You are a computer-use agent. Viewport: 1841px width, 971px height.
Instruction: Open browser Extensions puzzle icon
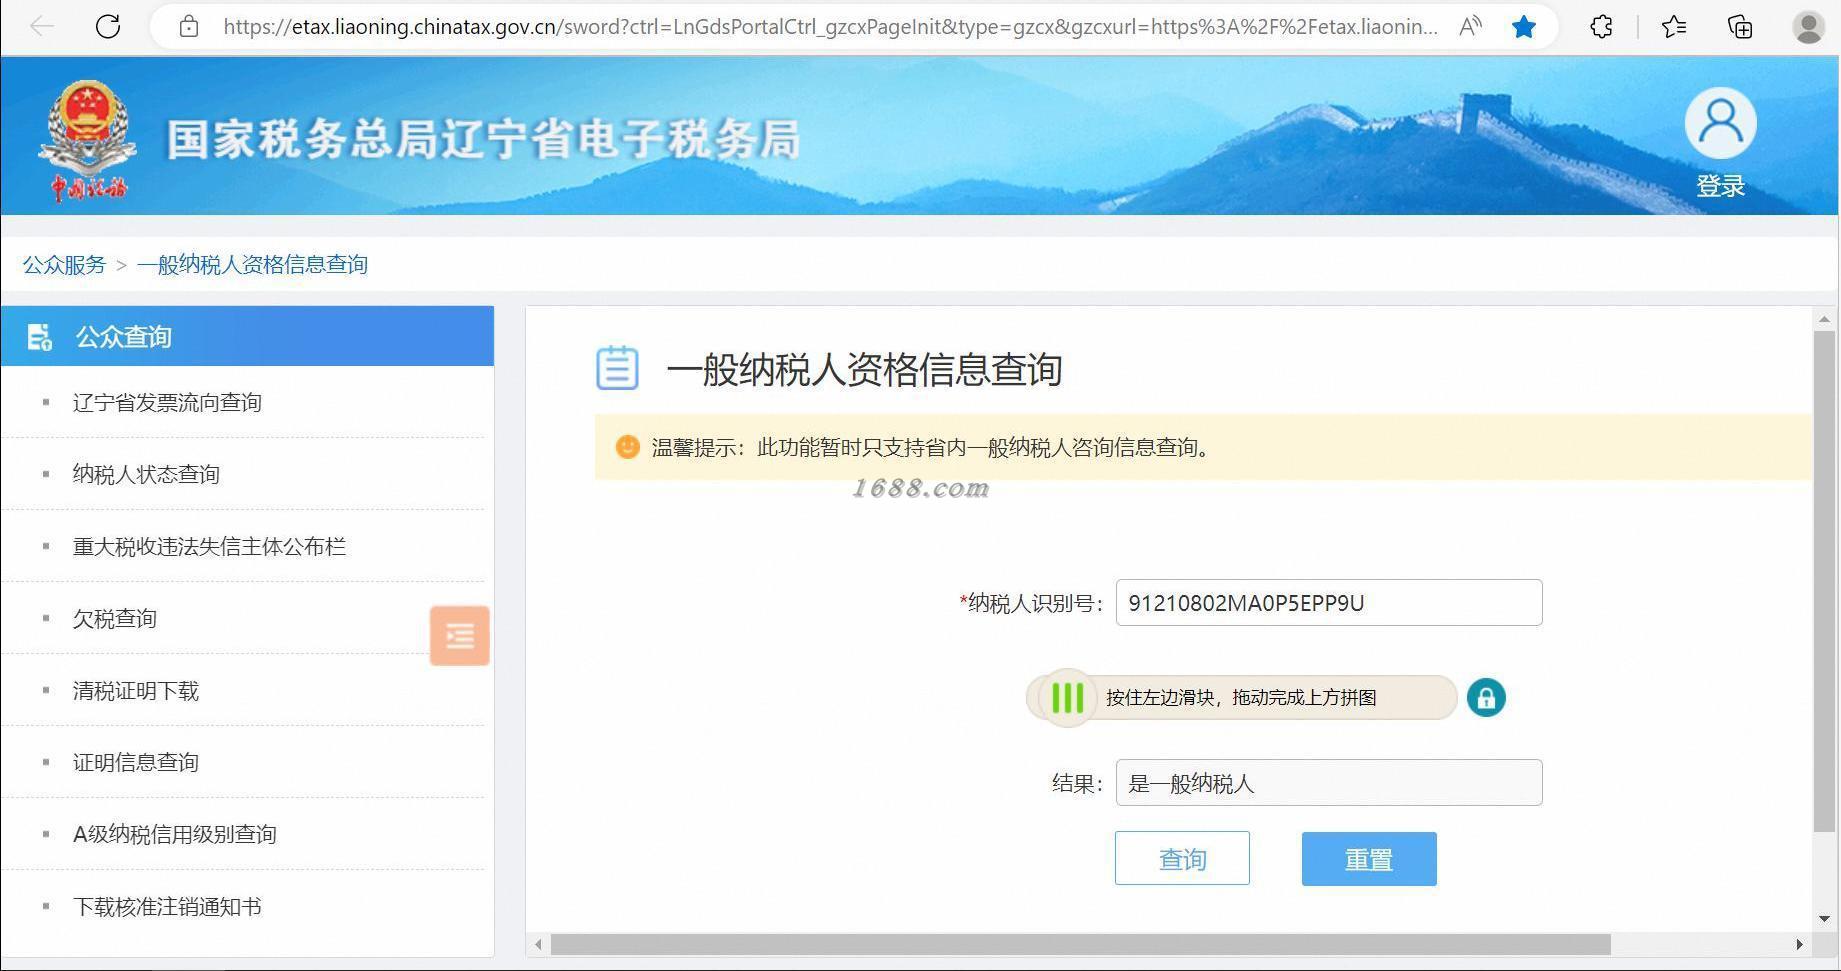click(1601, 27)
